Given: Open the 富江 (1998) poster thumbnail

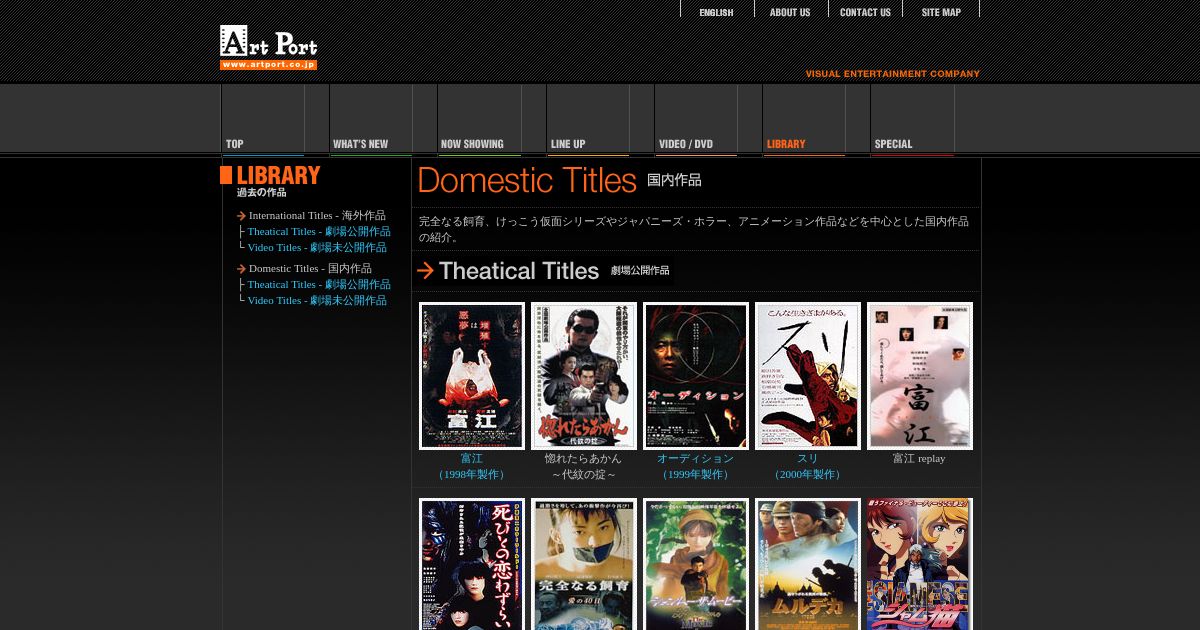Looking at the screenshot, I should (472, 376).
